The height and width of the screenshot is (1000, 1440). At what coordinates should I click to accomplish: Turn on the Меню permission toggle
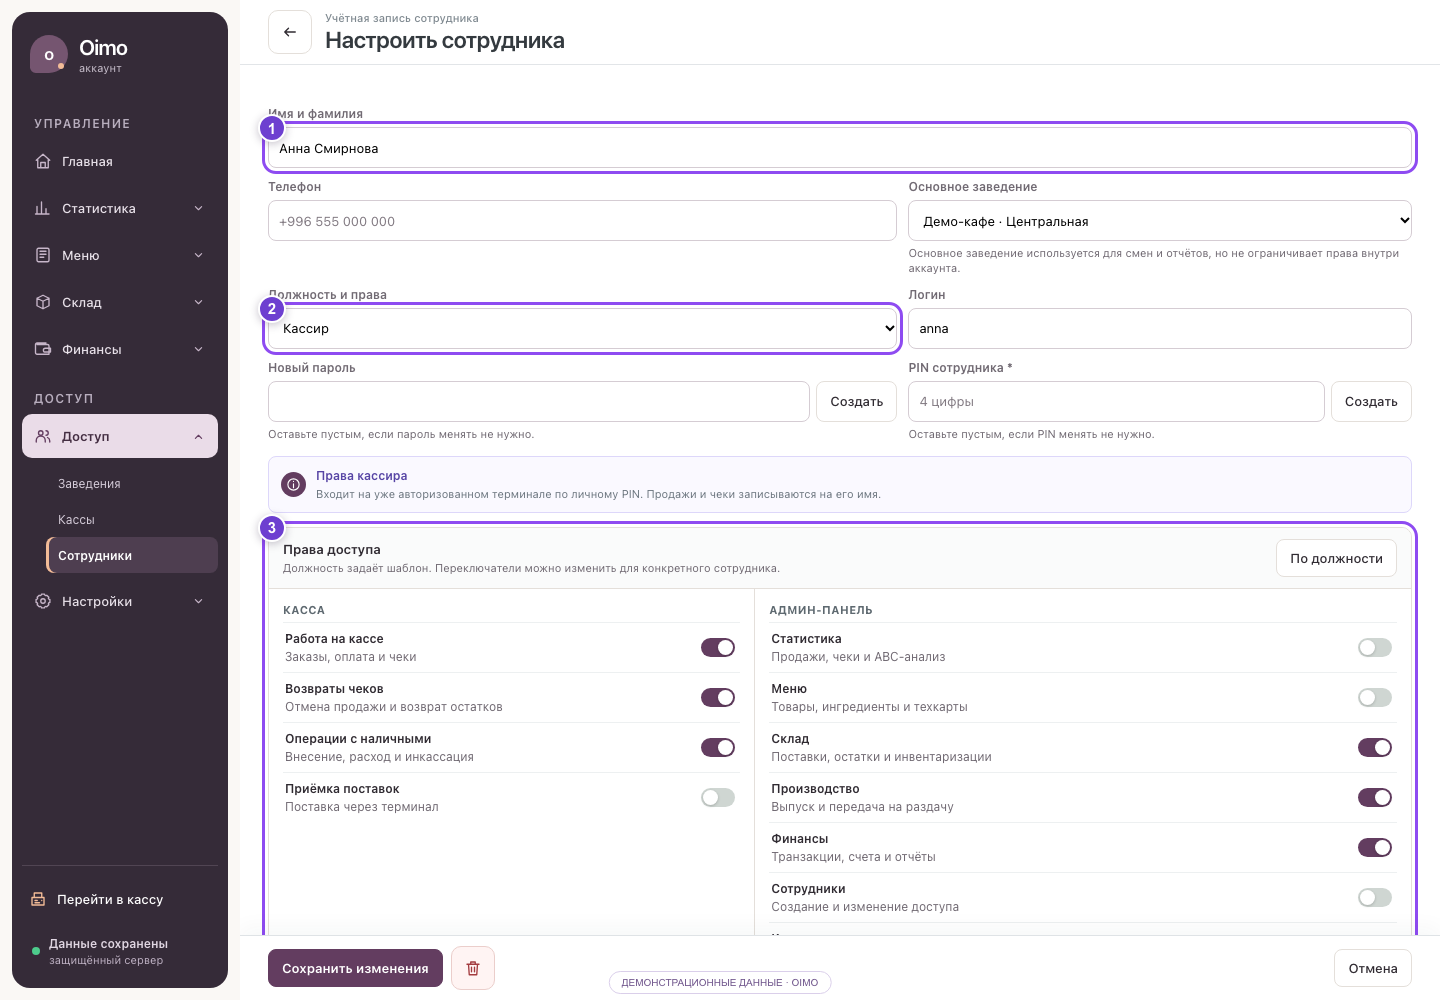1375,697
